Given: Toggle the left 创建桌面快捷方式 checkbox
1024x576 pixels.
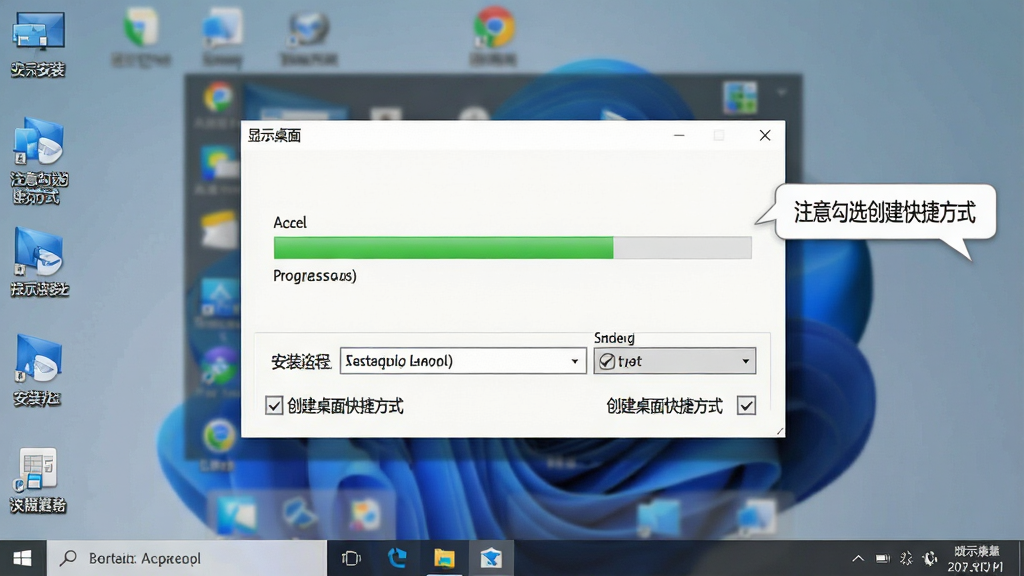Looking at the screenshot, I should coord(274,406).
